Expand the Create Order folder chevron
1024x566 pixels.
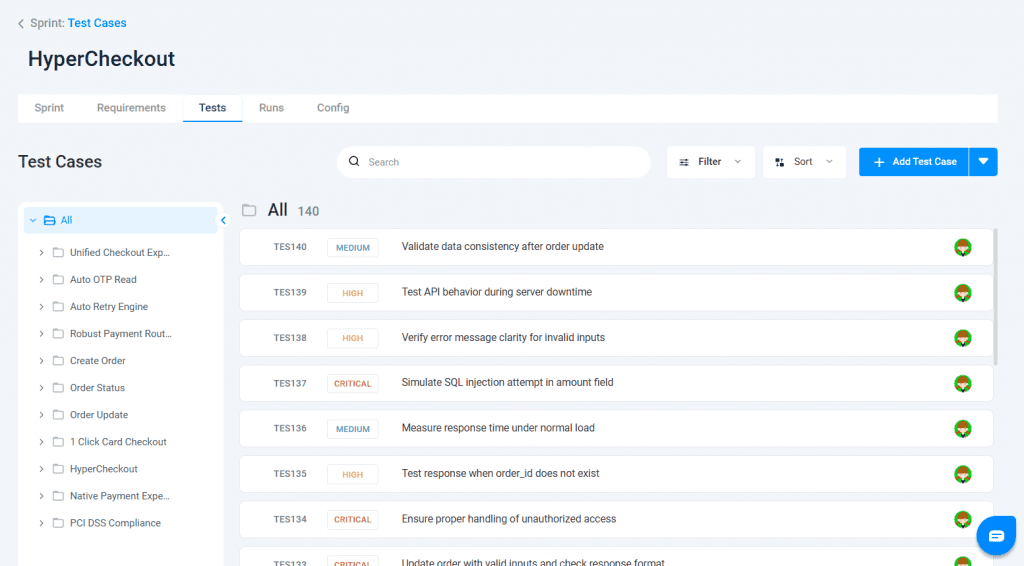coord(41,361)
